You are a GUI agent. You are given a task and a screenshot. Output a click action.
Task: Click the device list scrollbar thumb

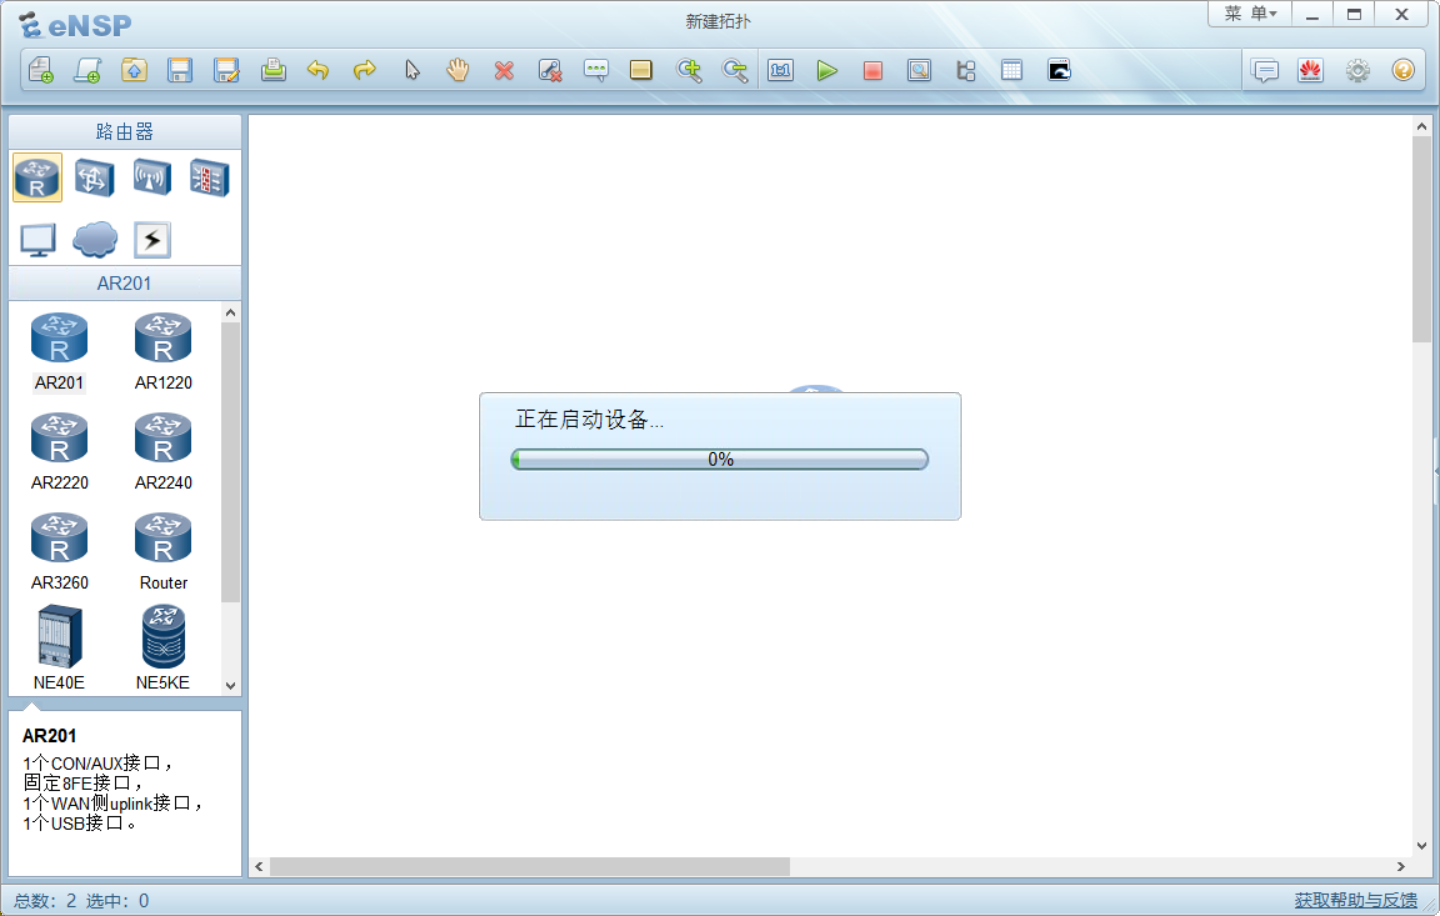[231, 462]
